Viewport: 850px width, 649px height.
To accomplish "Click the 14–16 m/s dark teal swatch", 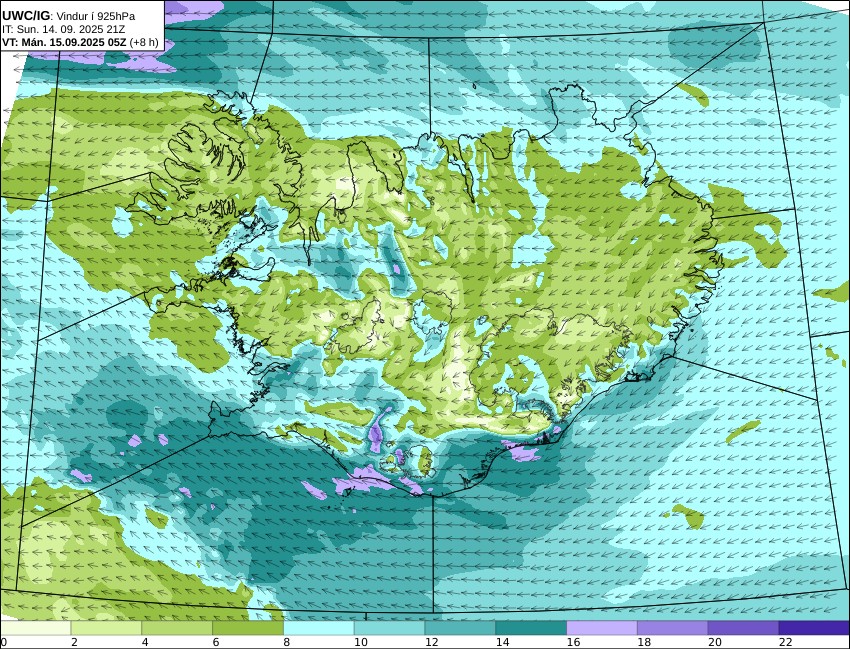I will 531,628.
